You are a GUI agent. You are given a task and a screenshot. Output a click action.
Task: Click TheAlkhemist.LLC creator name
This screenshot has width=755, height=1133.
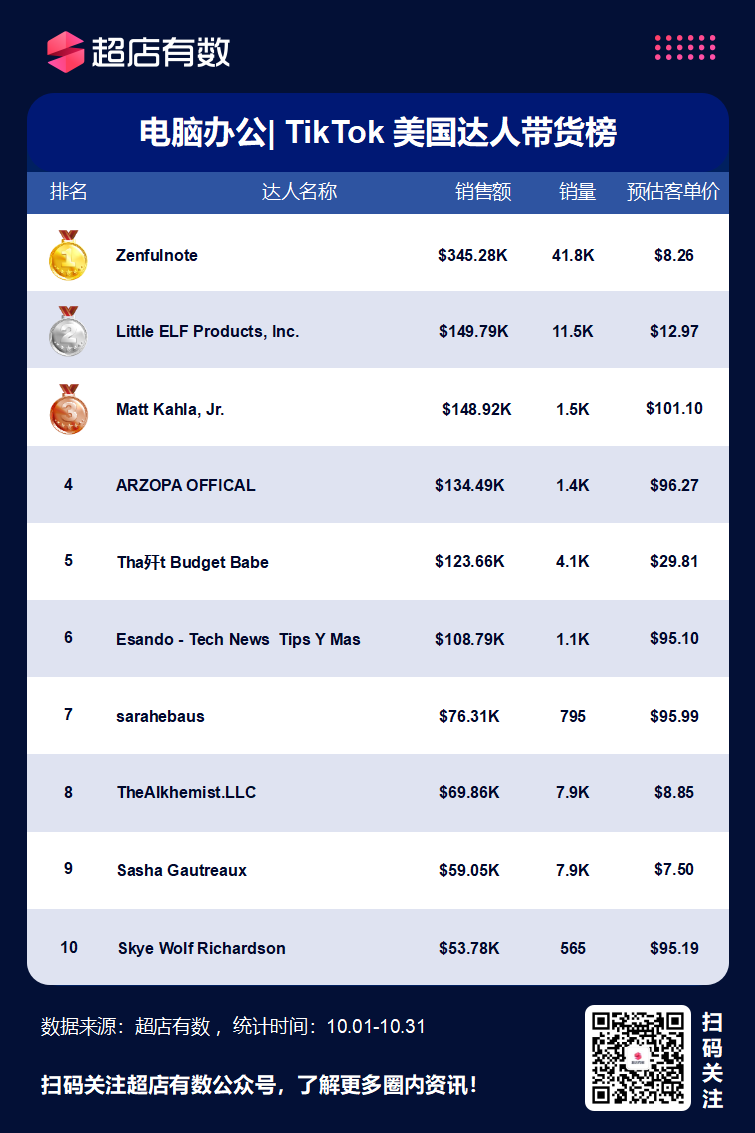[x=186, y=793]
